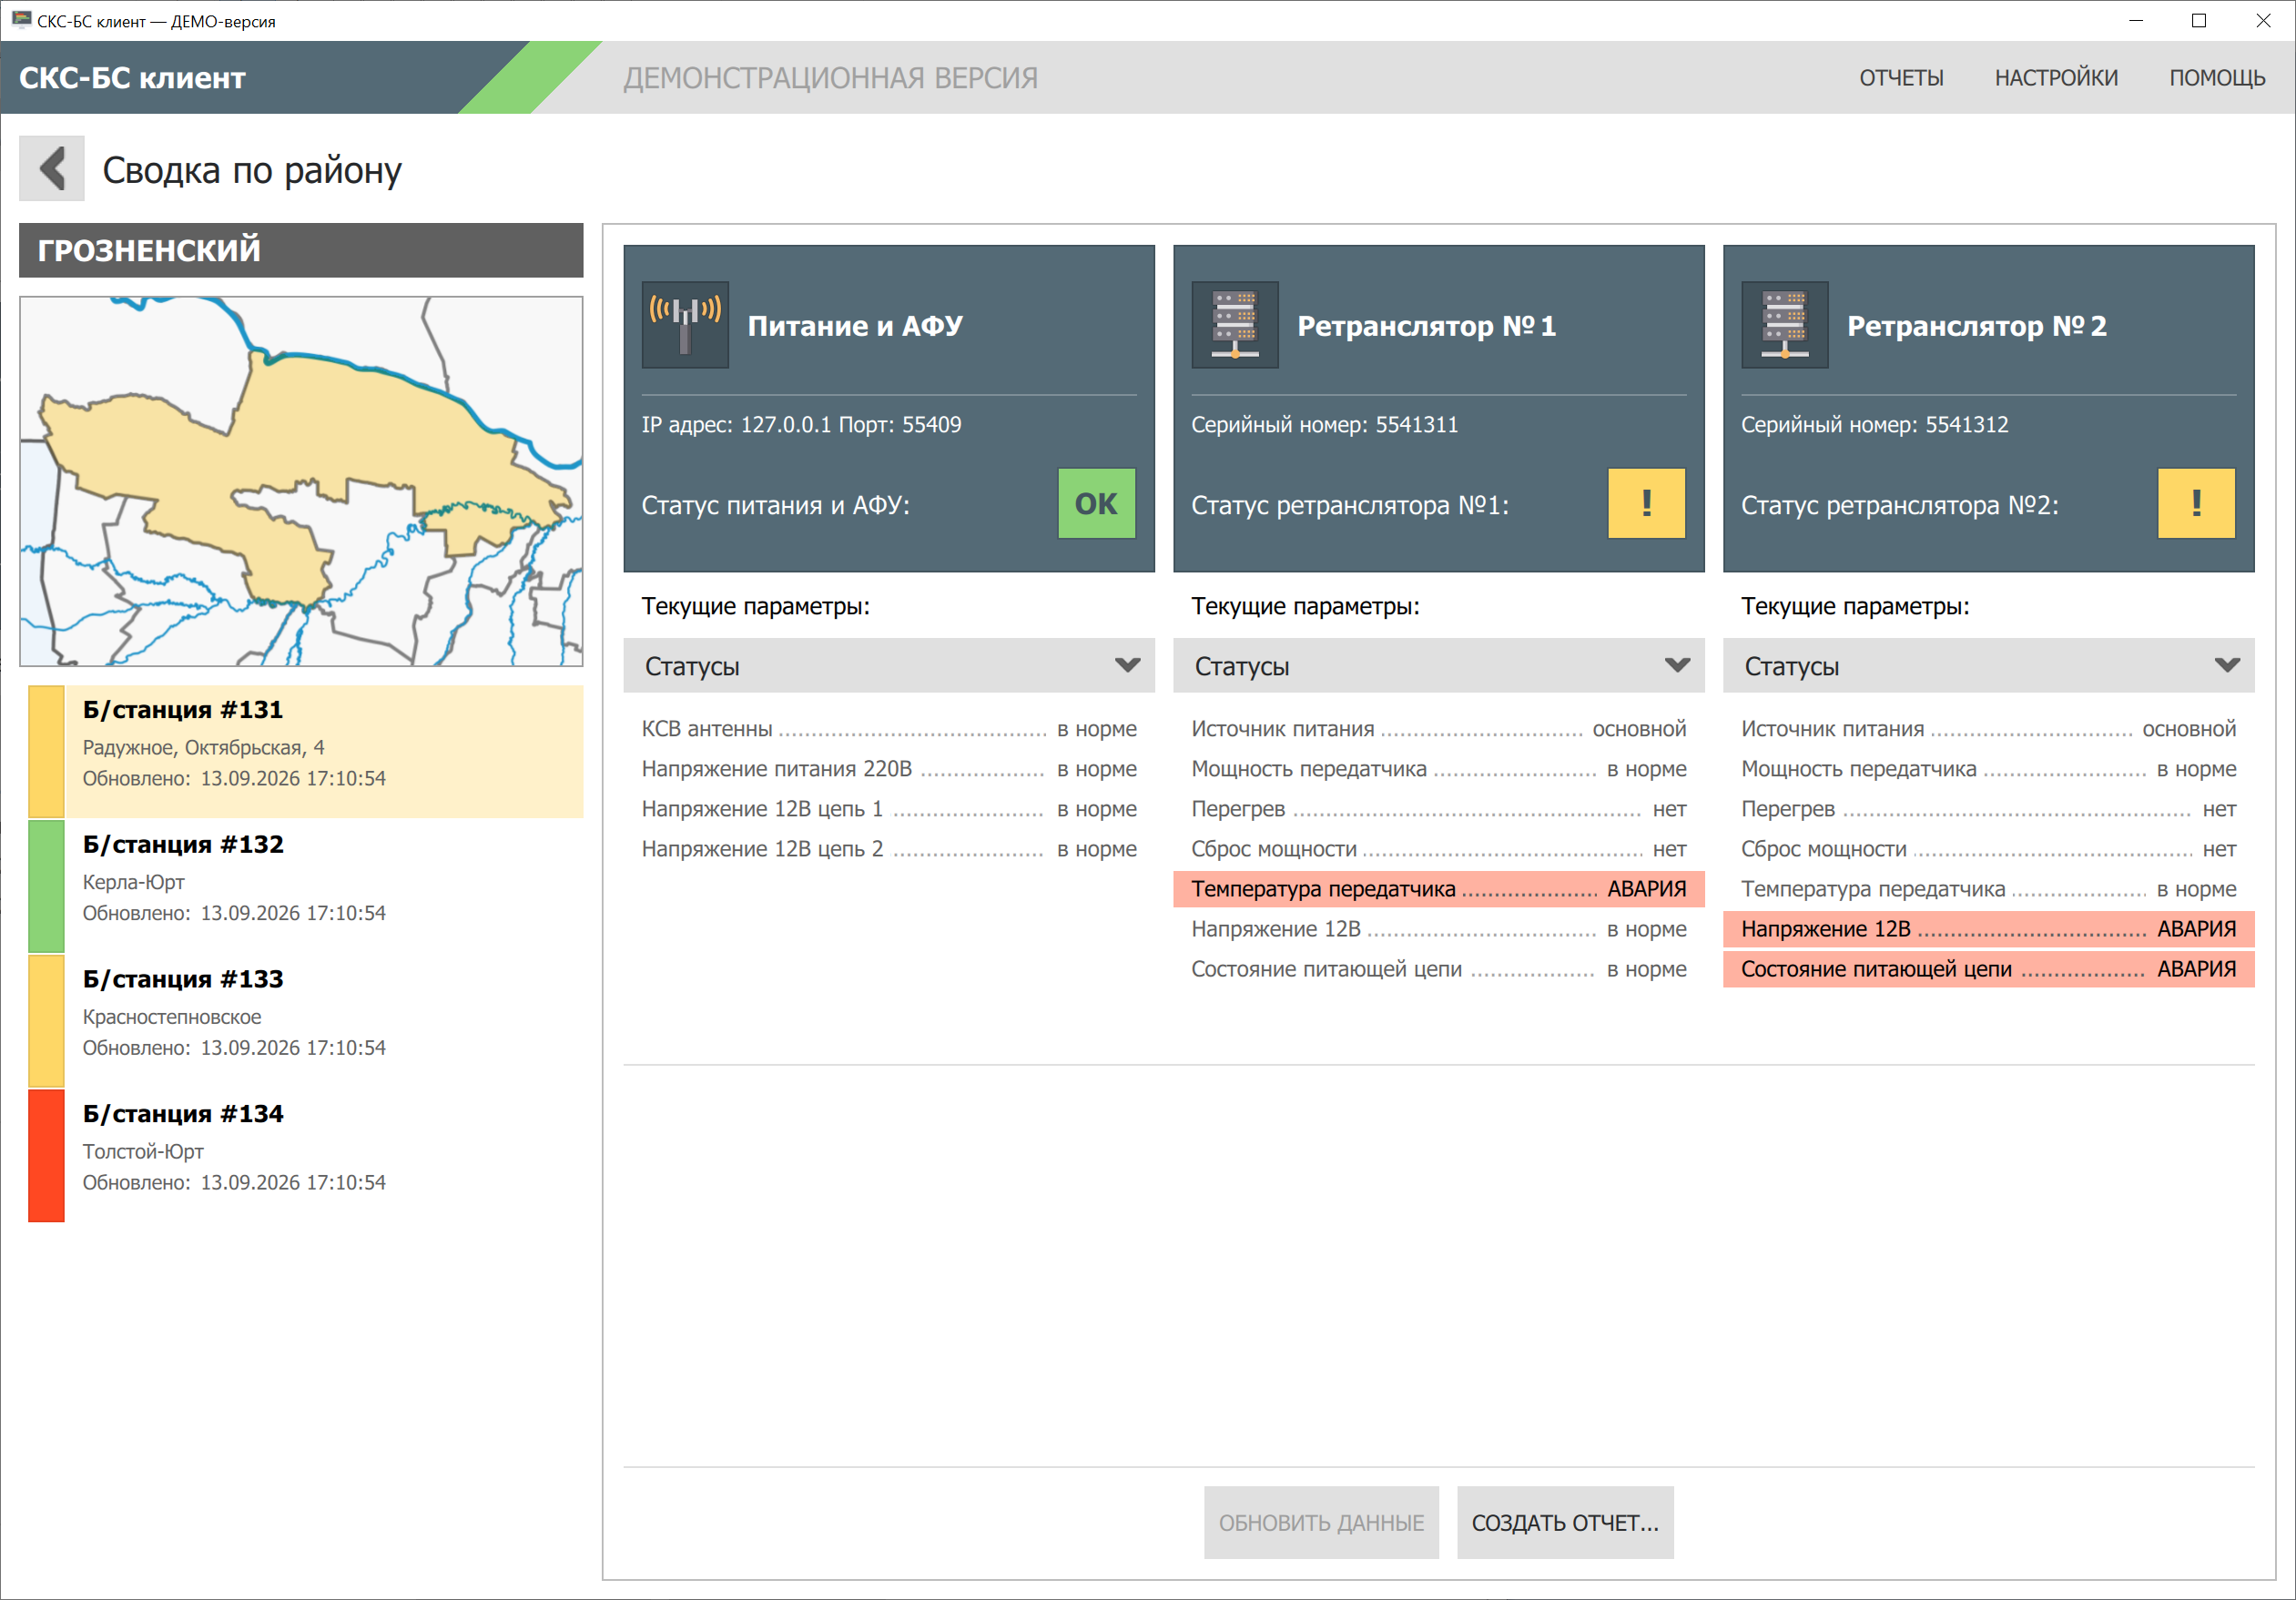This screenshot has height=1600, width=2296.
Task: Click the СКС-БС клиент logo title
Action: tap(132, 78)
